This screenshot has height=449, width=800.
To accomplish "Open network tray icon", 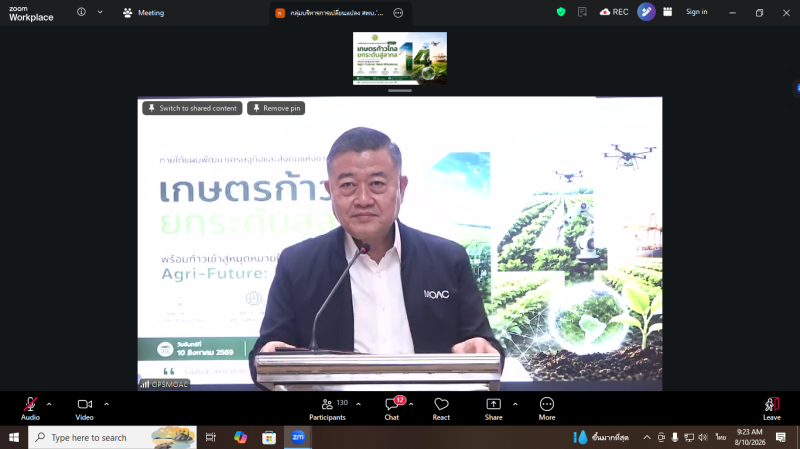I will point(689,437).
